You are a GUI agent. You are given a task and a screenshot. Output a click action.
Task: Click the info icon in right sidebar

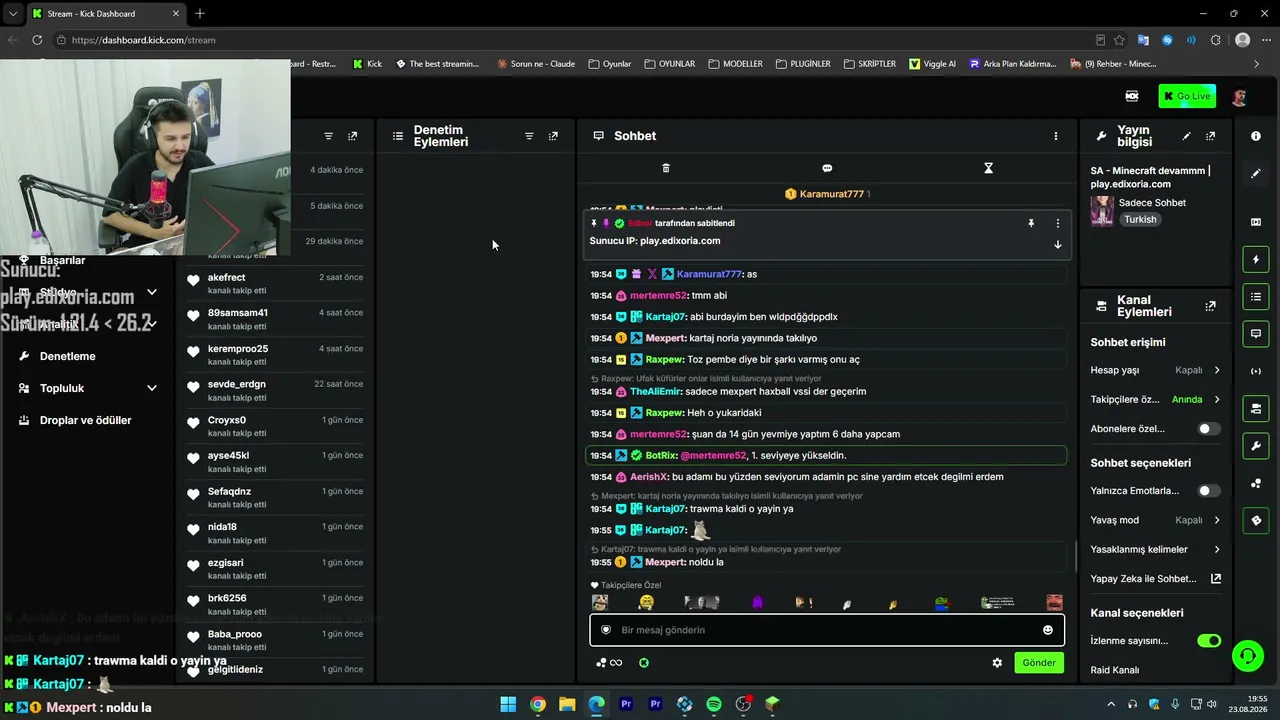pyautogui.click(x=1256, y=136)
